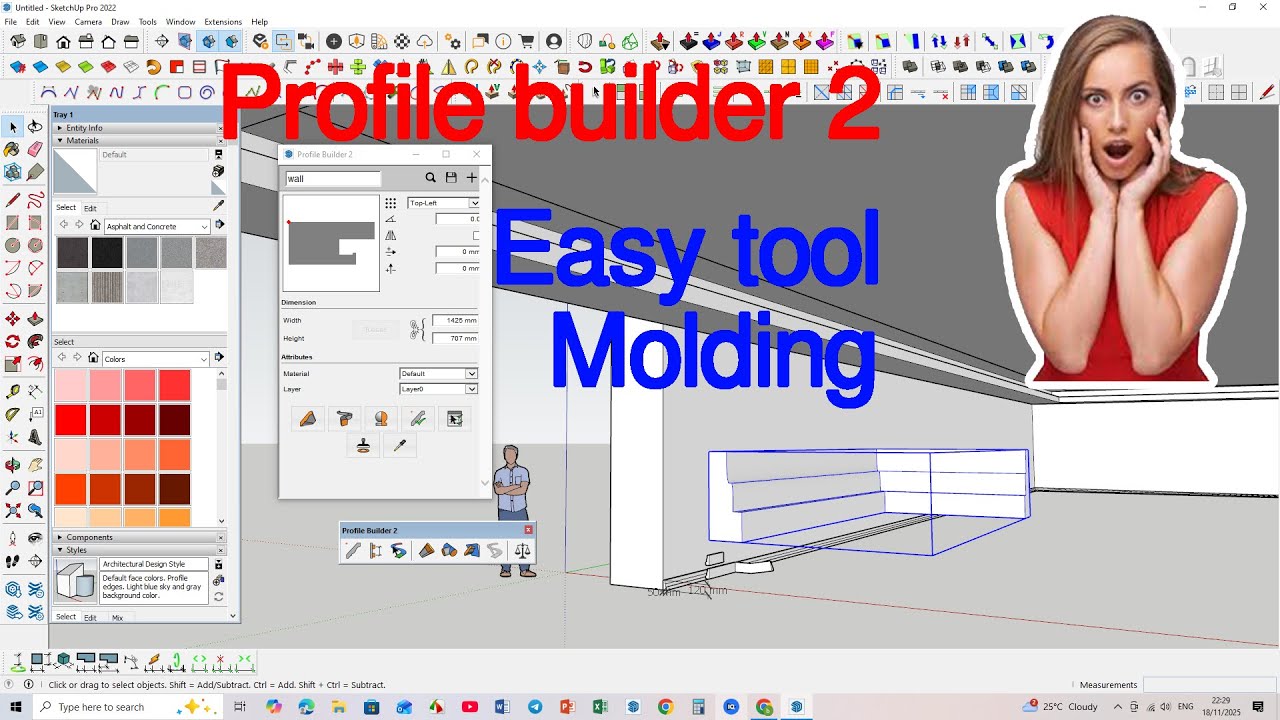1280x720 pixels.
Task: Pick the Line pencil tool
Action: pos(13,200)
